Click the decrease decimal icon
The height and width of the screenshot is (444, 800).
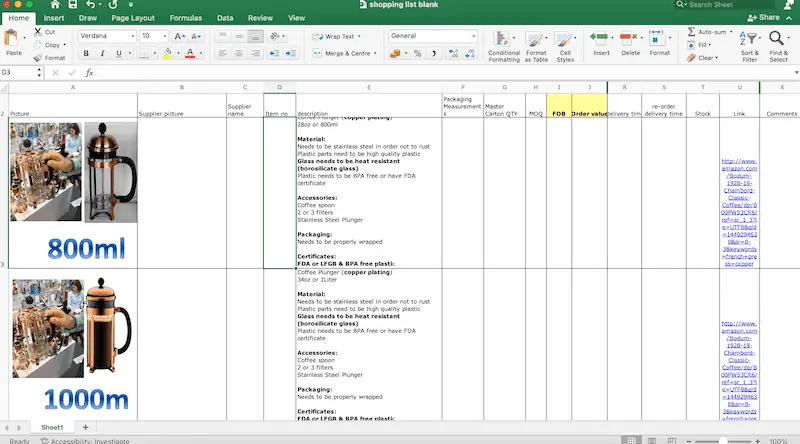[x=470, y=53]
